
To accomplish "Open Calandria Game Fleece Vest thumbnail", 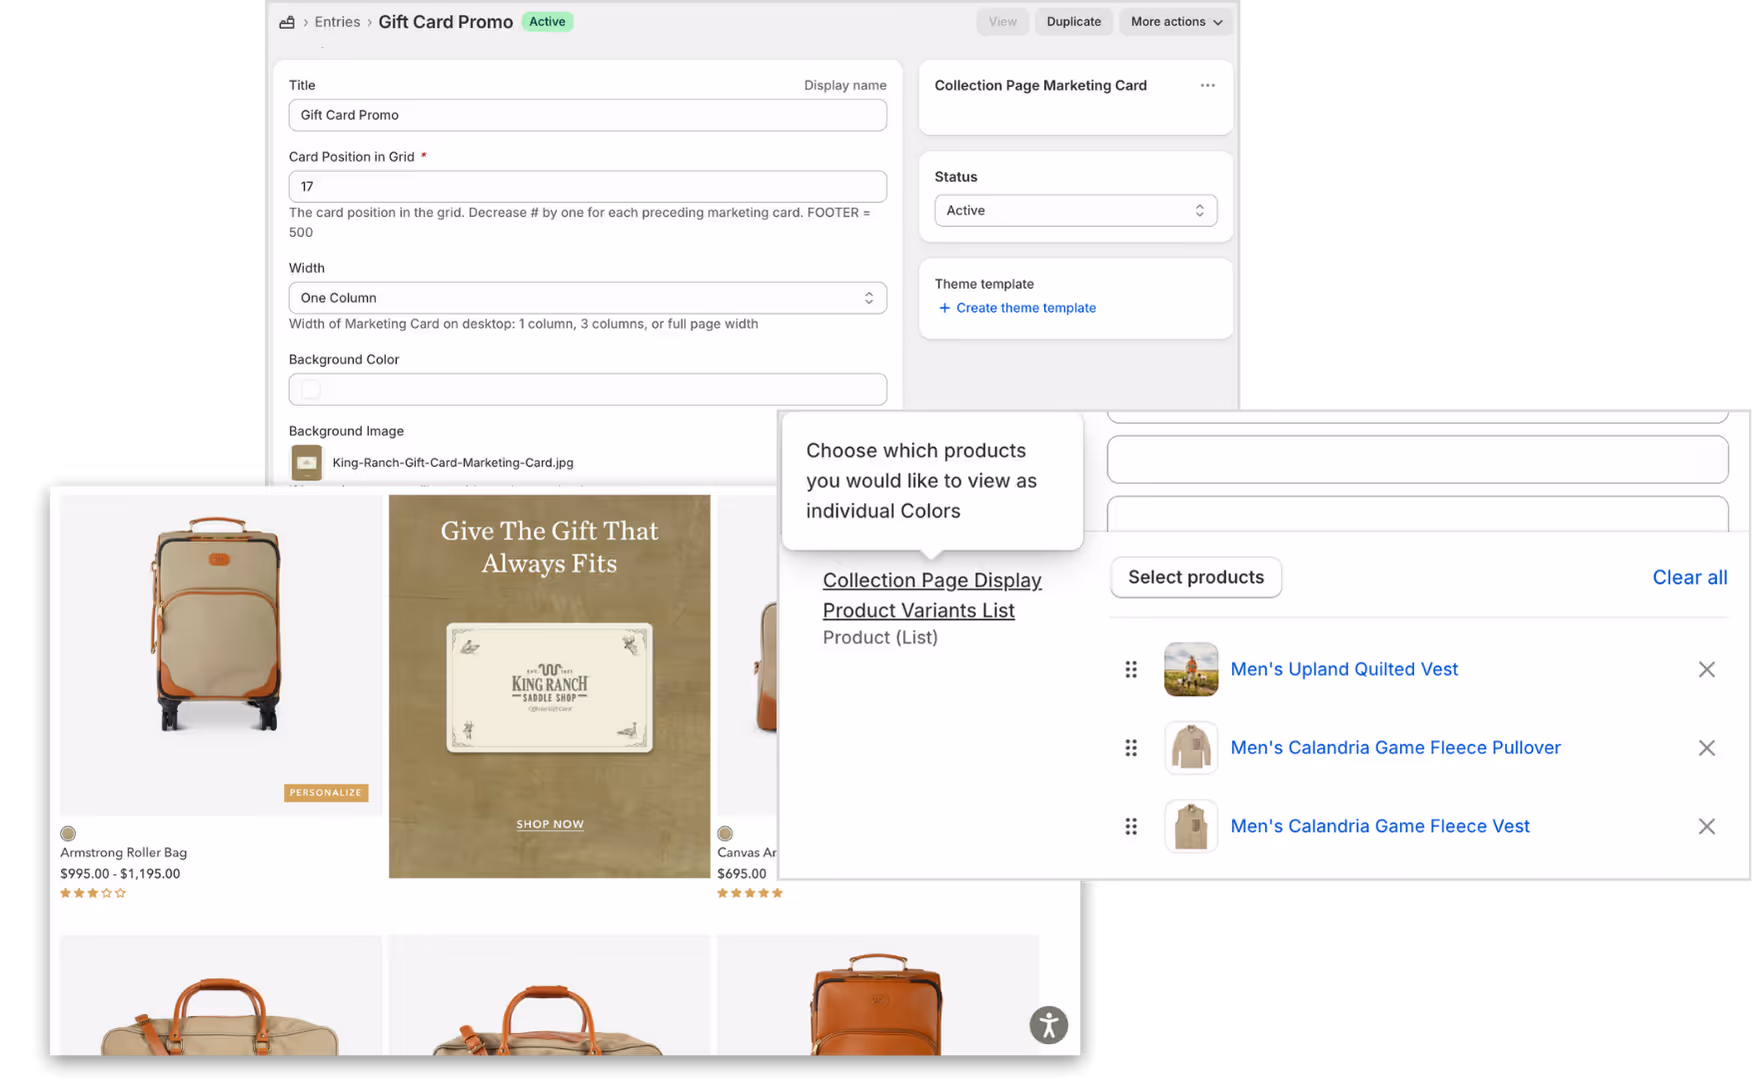I will pyautogui.click(x=1191, y=826).
